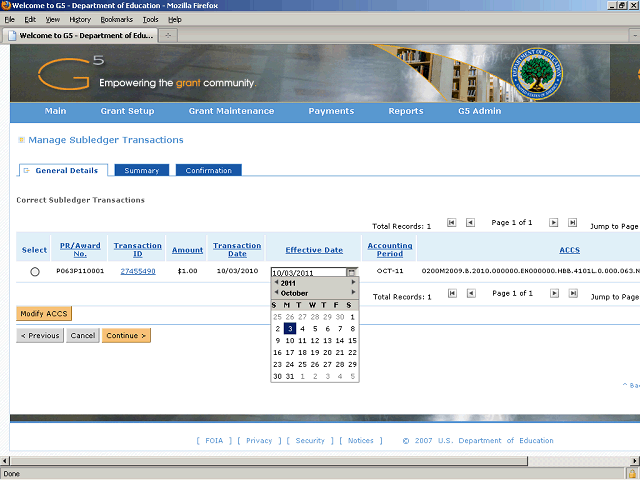Open the Bookmarks menu
The image size is (640, 480).
117,20
